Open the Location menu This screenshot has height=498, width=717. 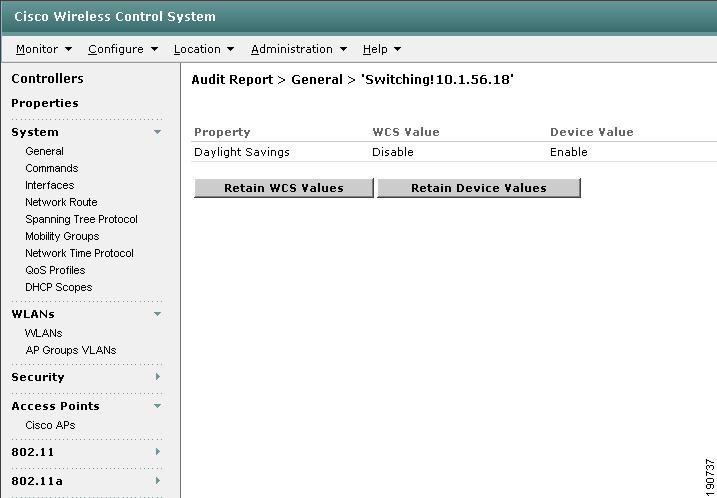point(204,49)
